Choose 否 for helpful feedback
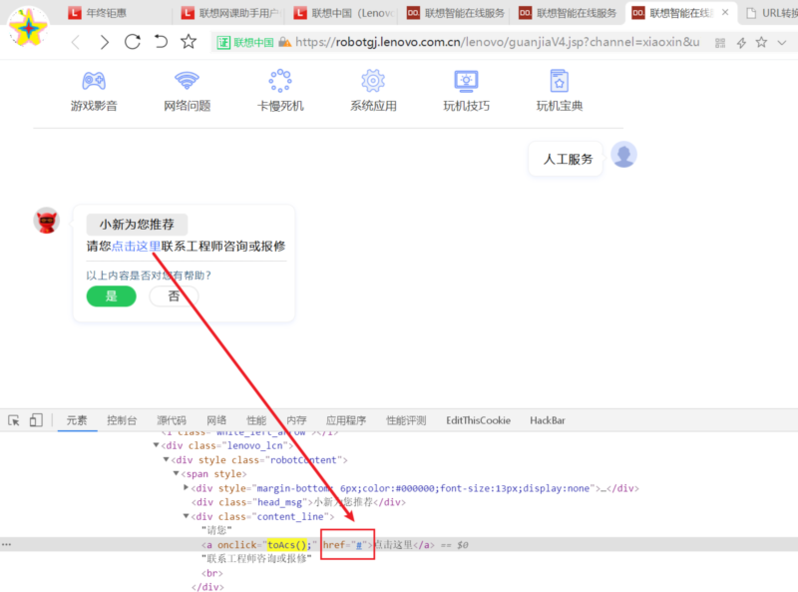This screenshot has width=798, height=592. pos(174,296)
